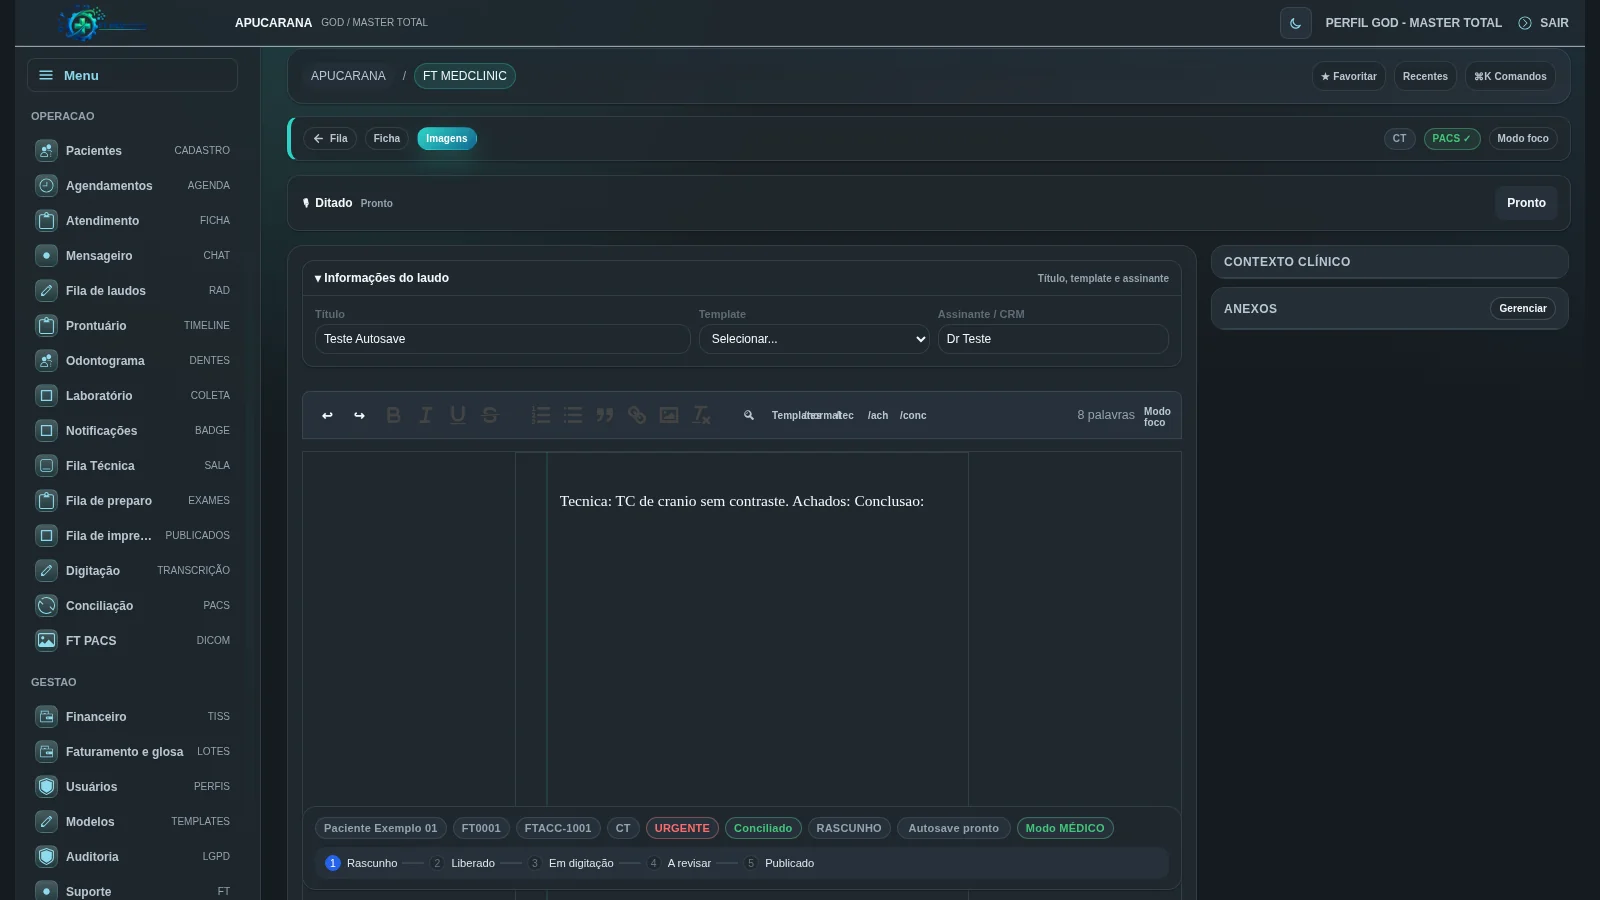This screenshot has height=900, width=1600.
Task: Select workflow step Liberado
Action: pos(462,863)
